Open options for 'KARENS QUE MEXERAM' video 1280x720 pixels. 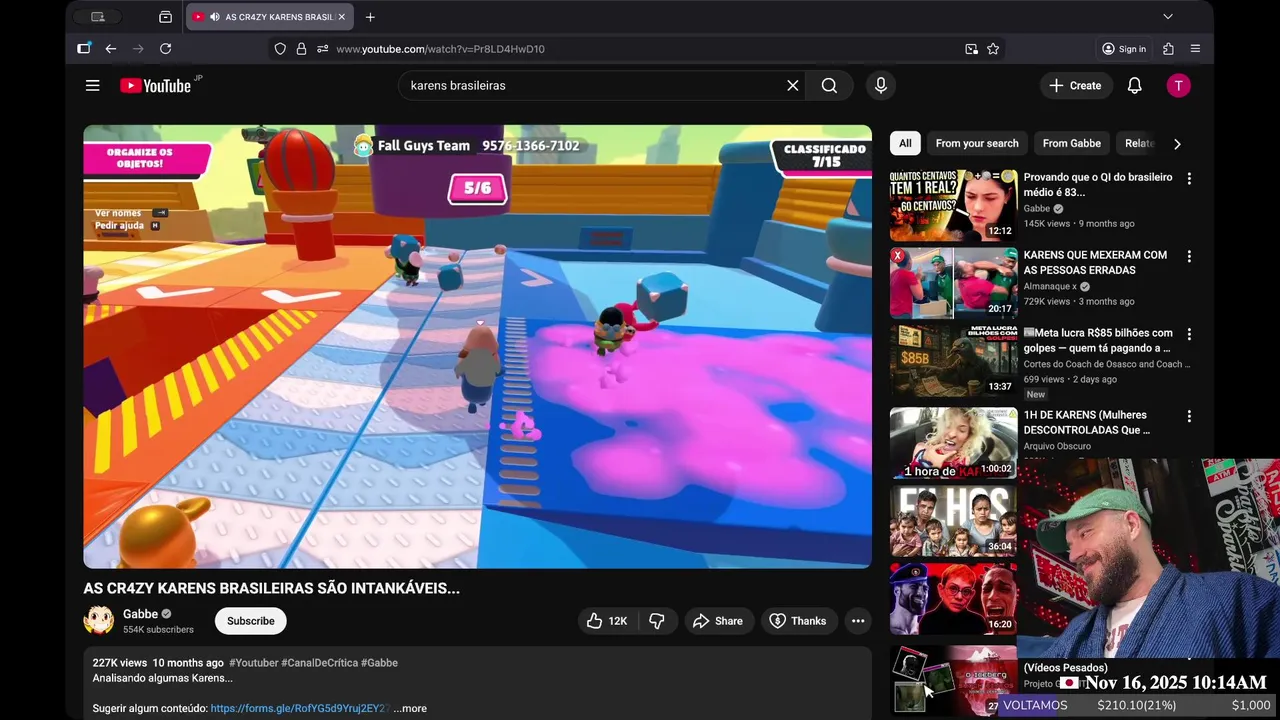pyautogui.click(x=1189, y=257)
